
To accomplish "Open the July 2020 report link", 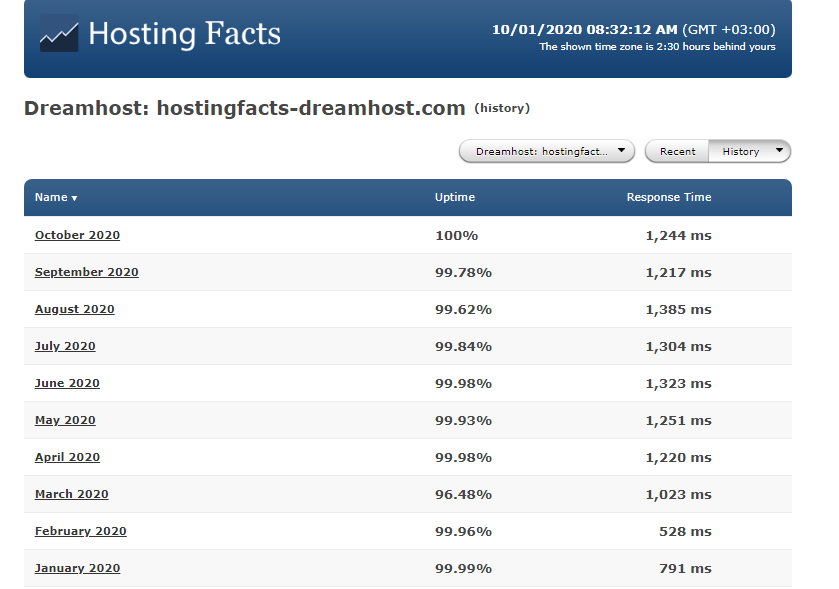I will point(65,346).
